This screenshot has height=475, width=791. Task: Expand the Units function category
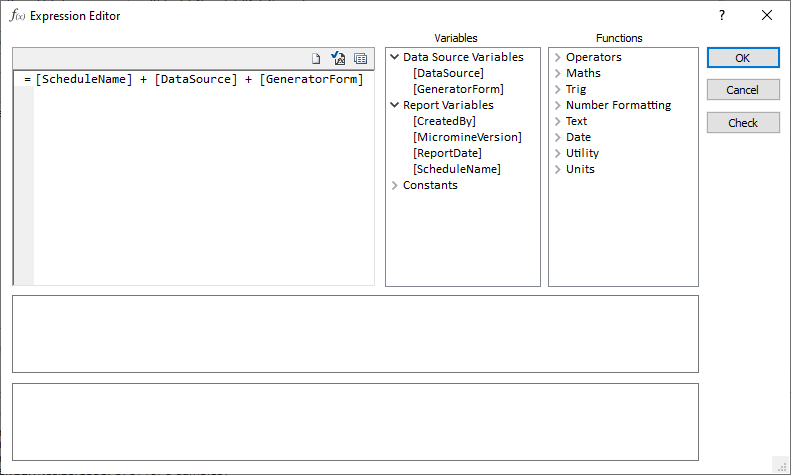point(557,169)
